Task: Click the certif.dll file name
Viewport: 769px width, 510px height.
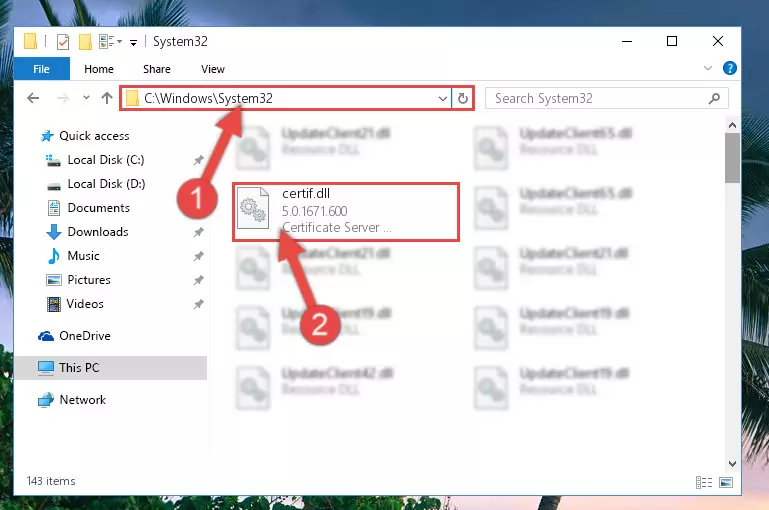Action: tap(306, 194)
